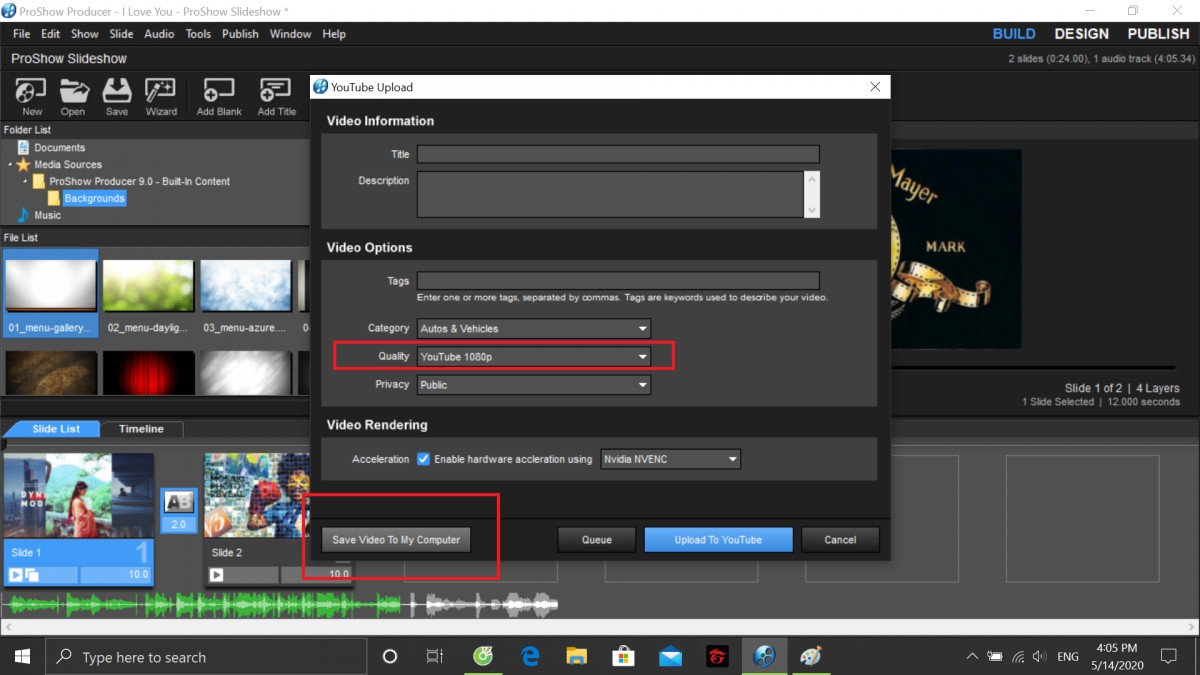Click the Add Blank slide icon
The width and height of the screenshot is (1200, 675).
coord(219,96)
